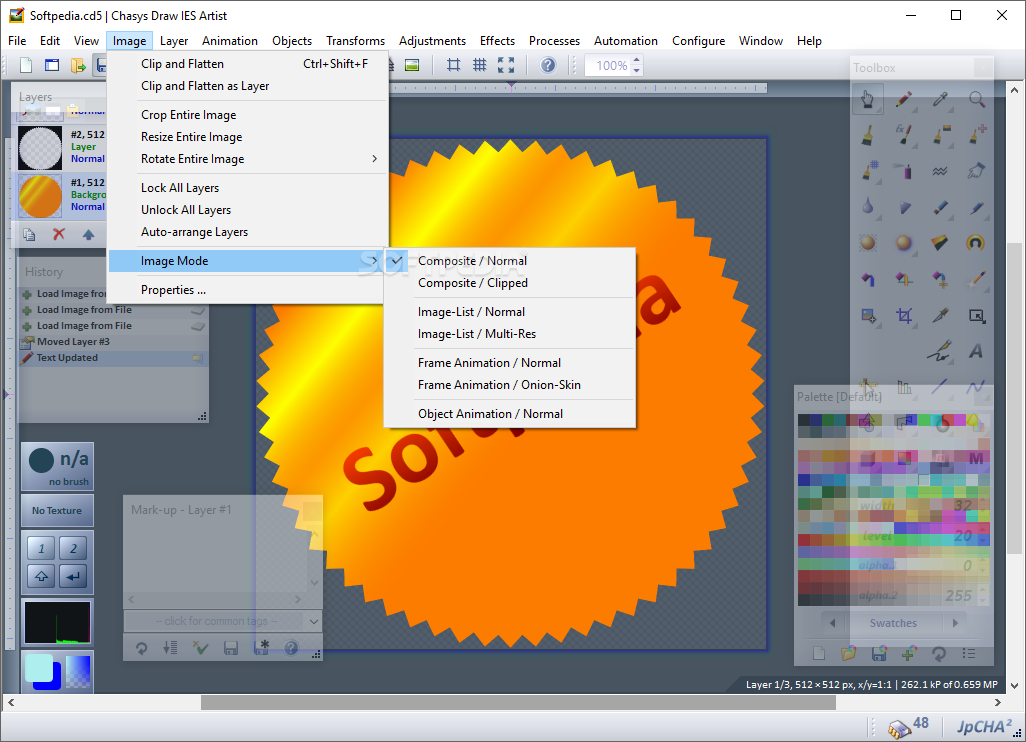Save palette with the disk icon
Viewport: 1026px width, 742px height.
(879, 653)
